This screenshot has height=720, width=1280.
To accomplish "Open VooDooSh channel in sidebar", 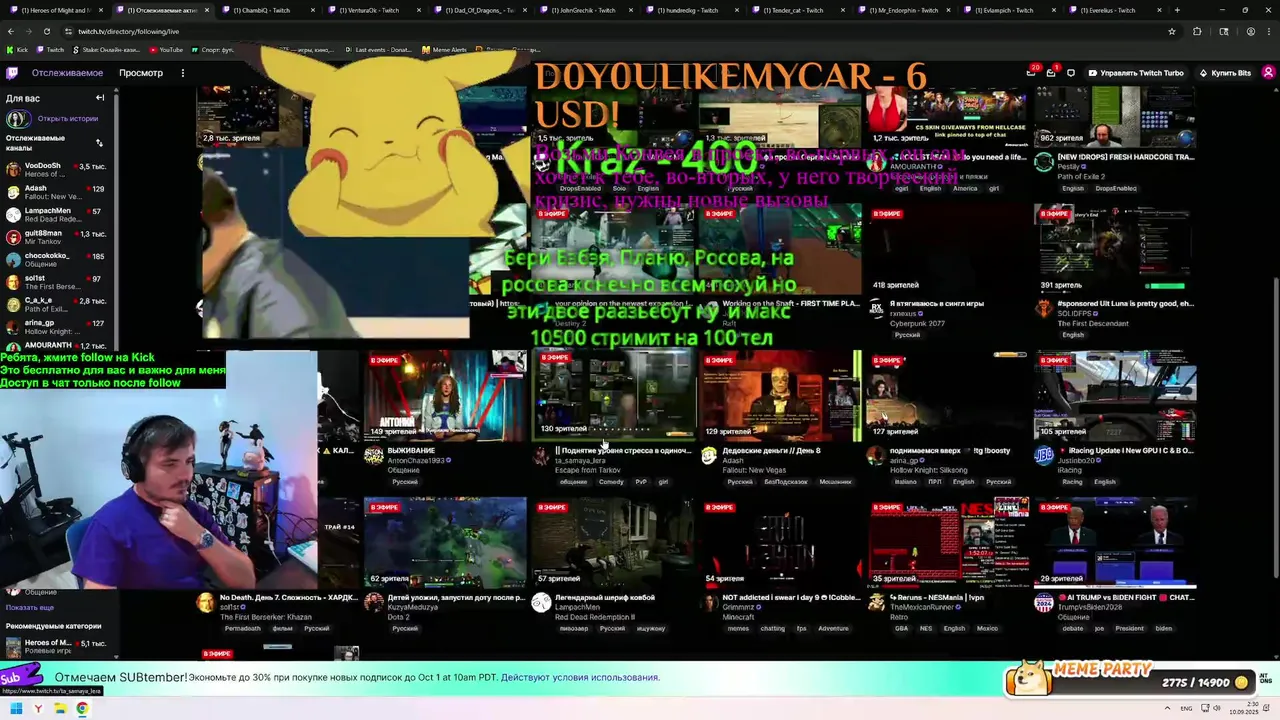I will pyautogui.click(x=56, y=170).
